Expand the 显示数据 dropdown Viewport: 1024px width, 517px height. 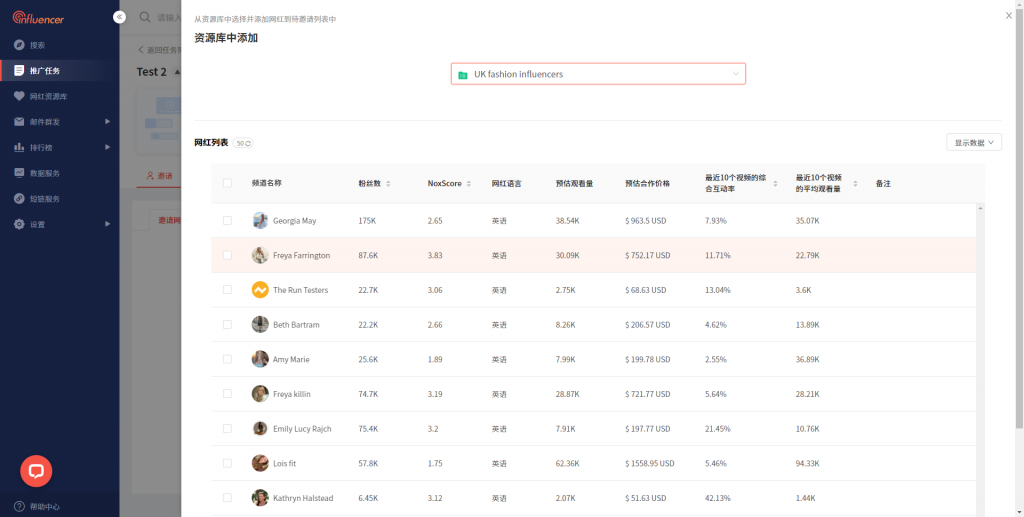973,143
